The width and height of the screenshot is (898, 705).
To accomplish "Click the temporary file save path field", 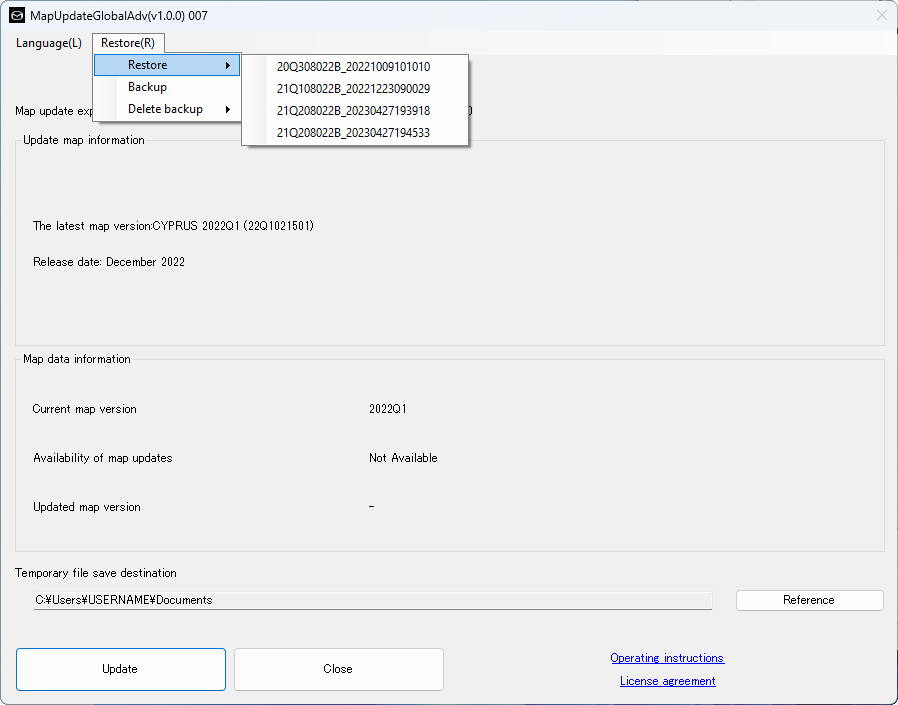I will pos(372,600).
